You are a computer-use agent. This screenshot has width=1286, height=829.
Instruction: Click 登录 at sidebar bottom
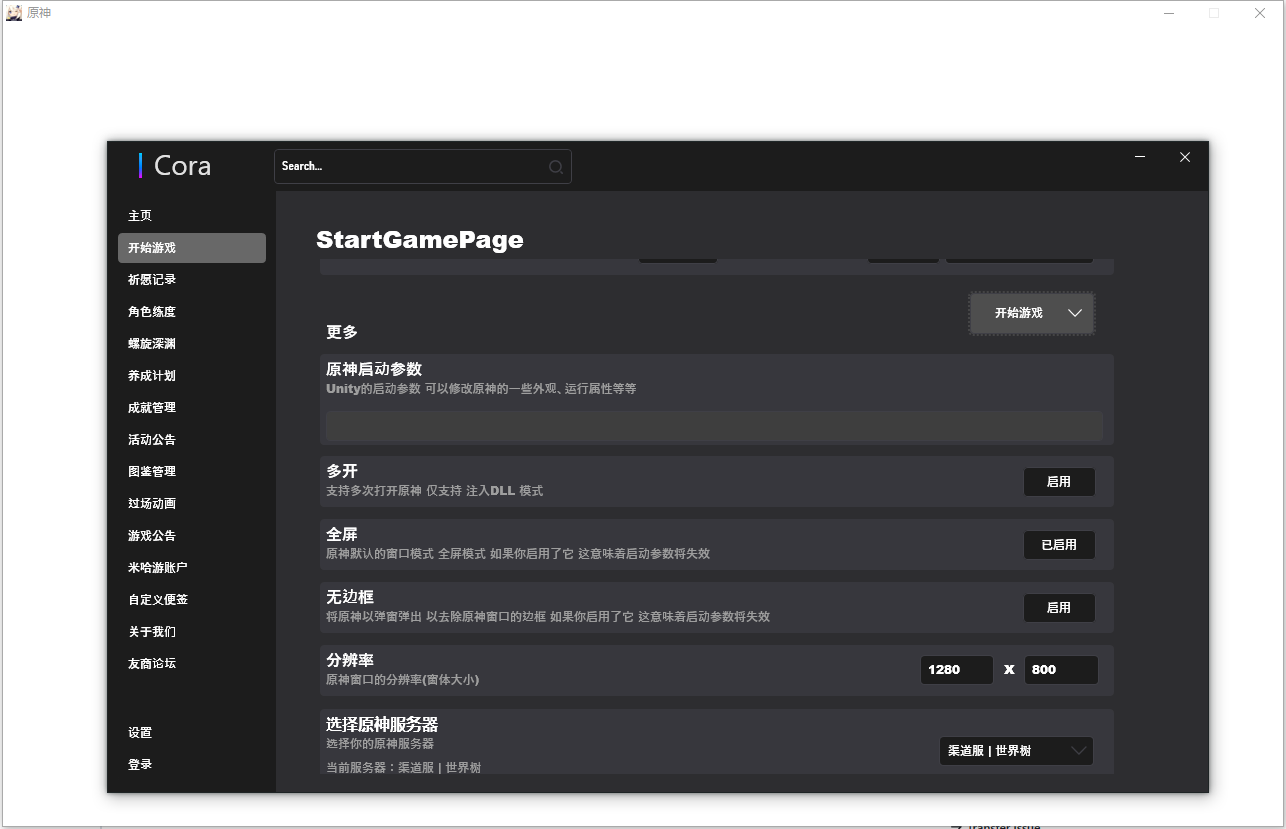click(192, 765)
